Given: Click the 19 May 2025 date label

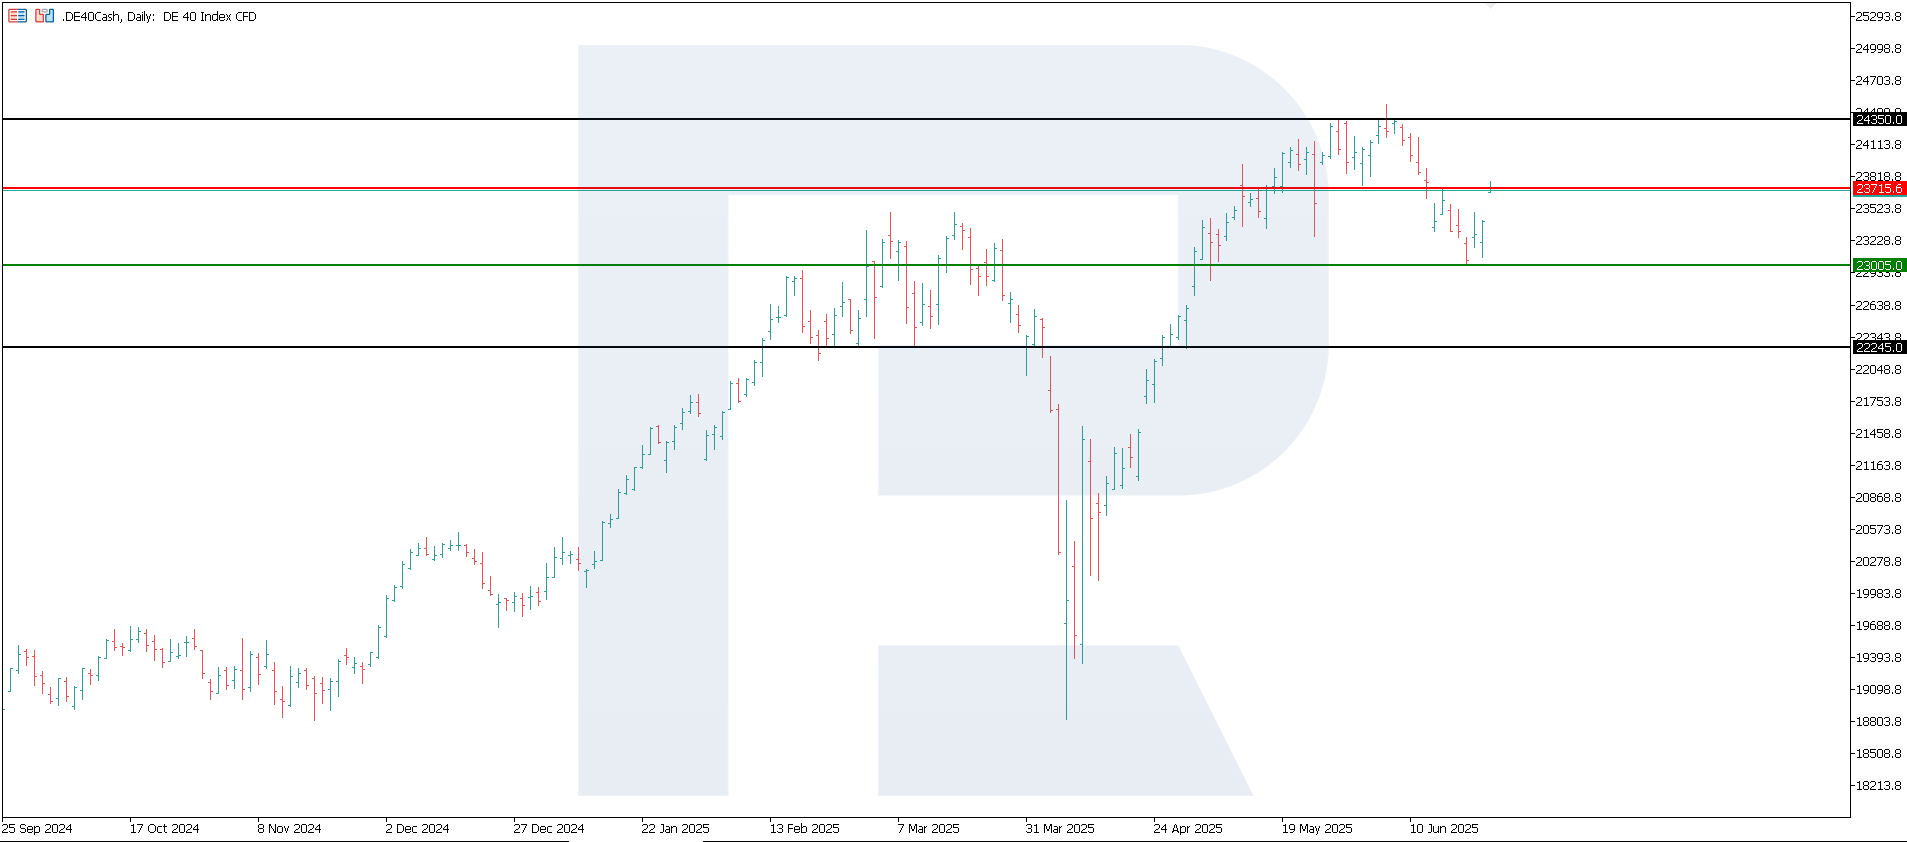Looking at the screenshot, I should 1317,828.
